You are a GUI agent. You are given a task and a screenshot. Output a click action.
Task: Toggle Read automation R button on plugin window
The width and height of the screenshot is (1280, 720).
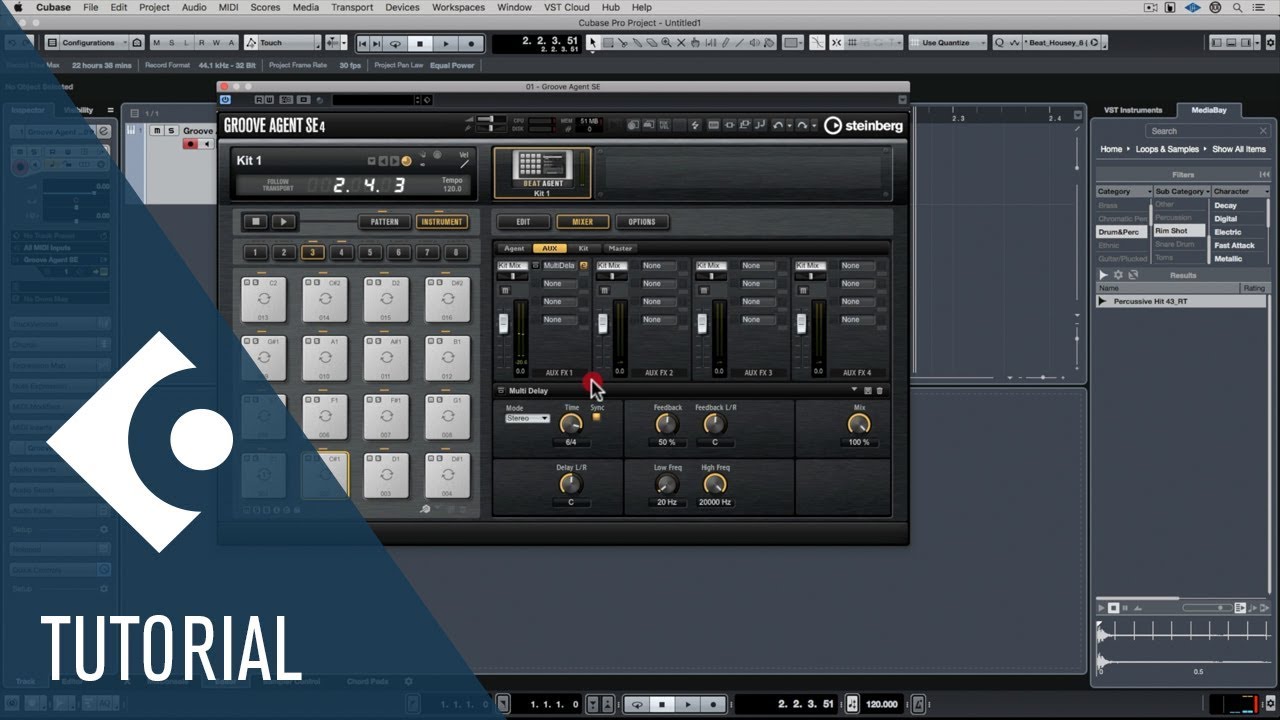[x=259, y=100]
